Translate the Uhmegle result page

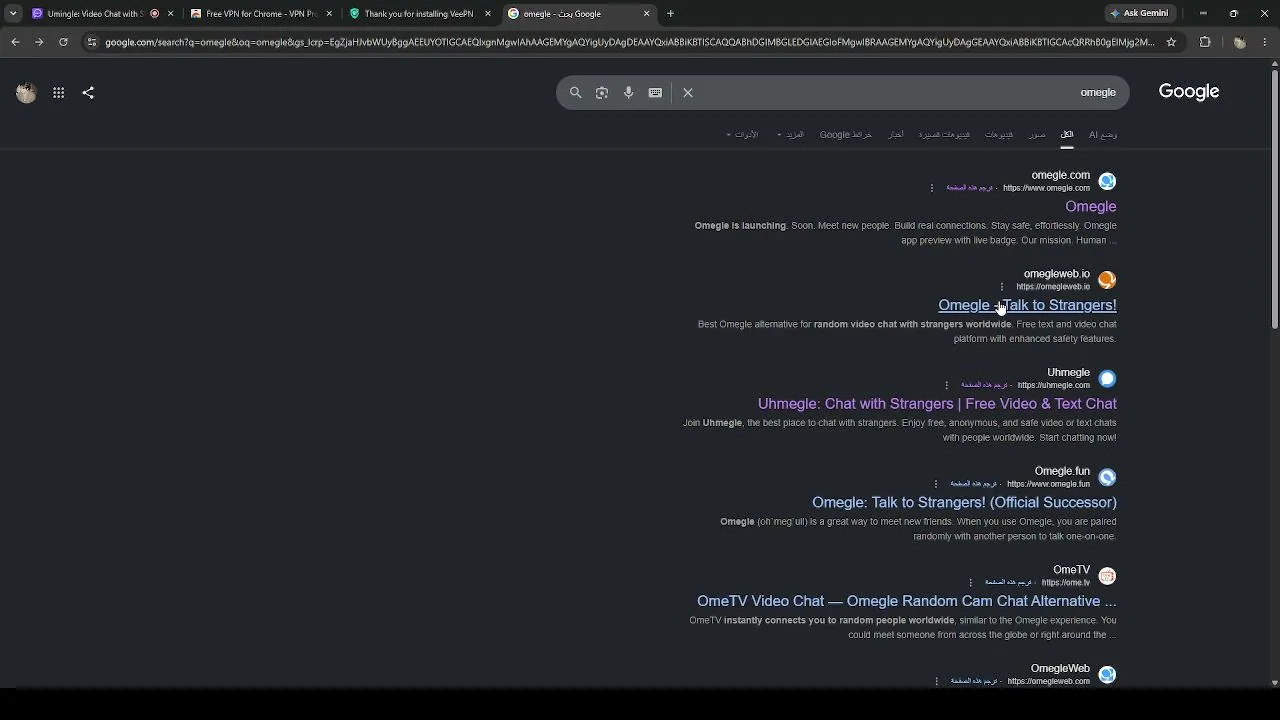pyautogui.click(x=985, y=385)
